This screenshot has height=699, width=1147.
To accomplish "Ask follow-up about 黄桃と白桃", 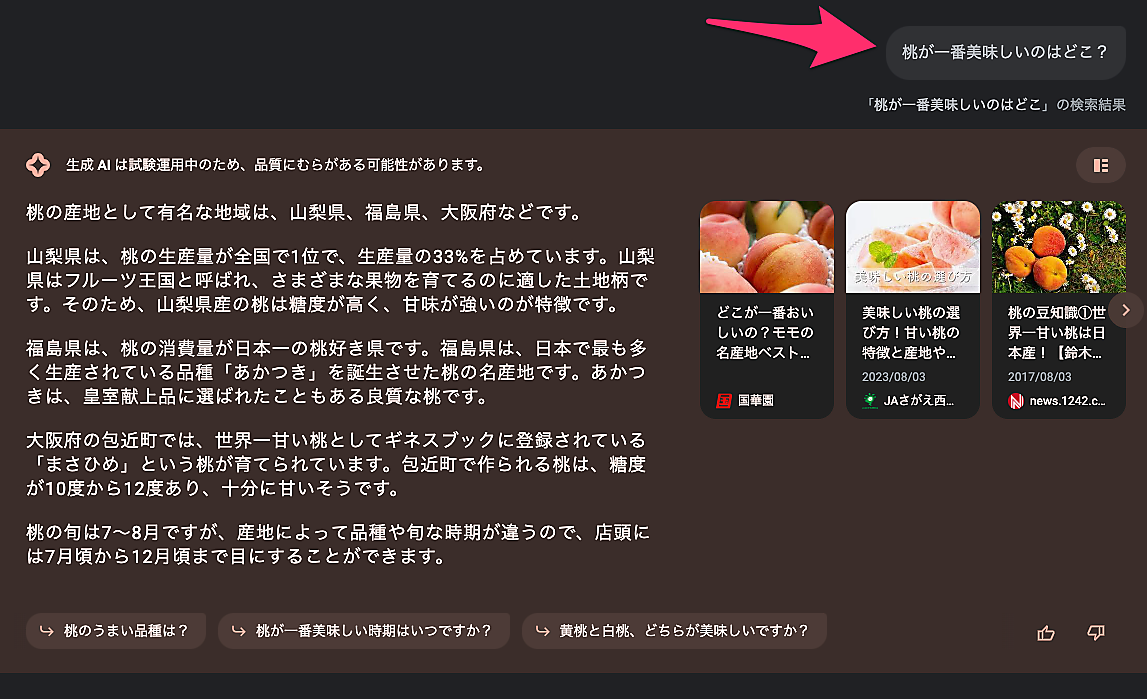I will point(674,631).
